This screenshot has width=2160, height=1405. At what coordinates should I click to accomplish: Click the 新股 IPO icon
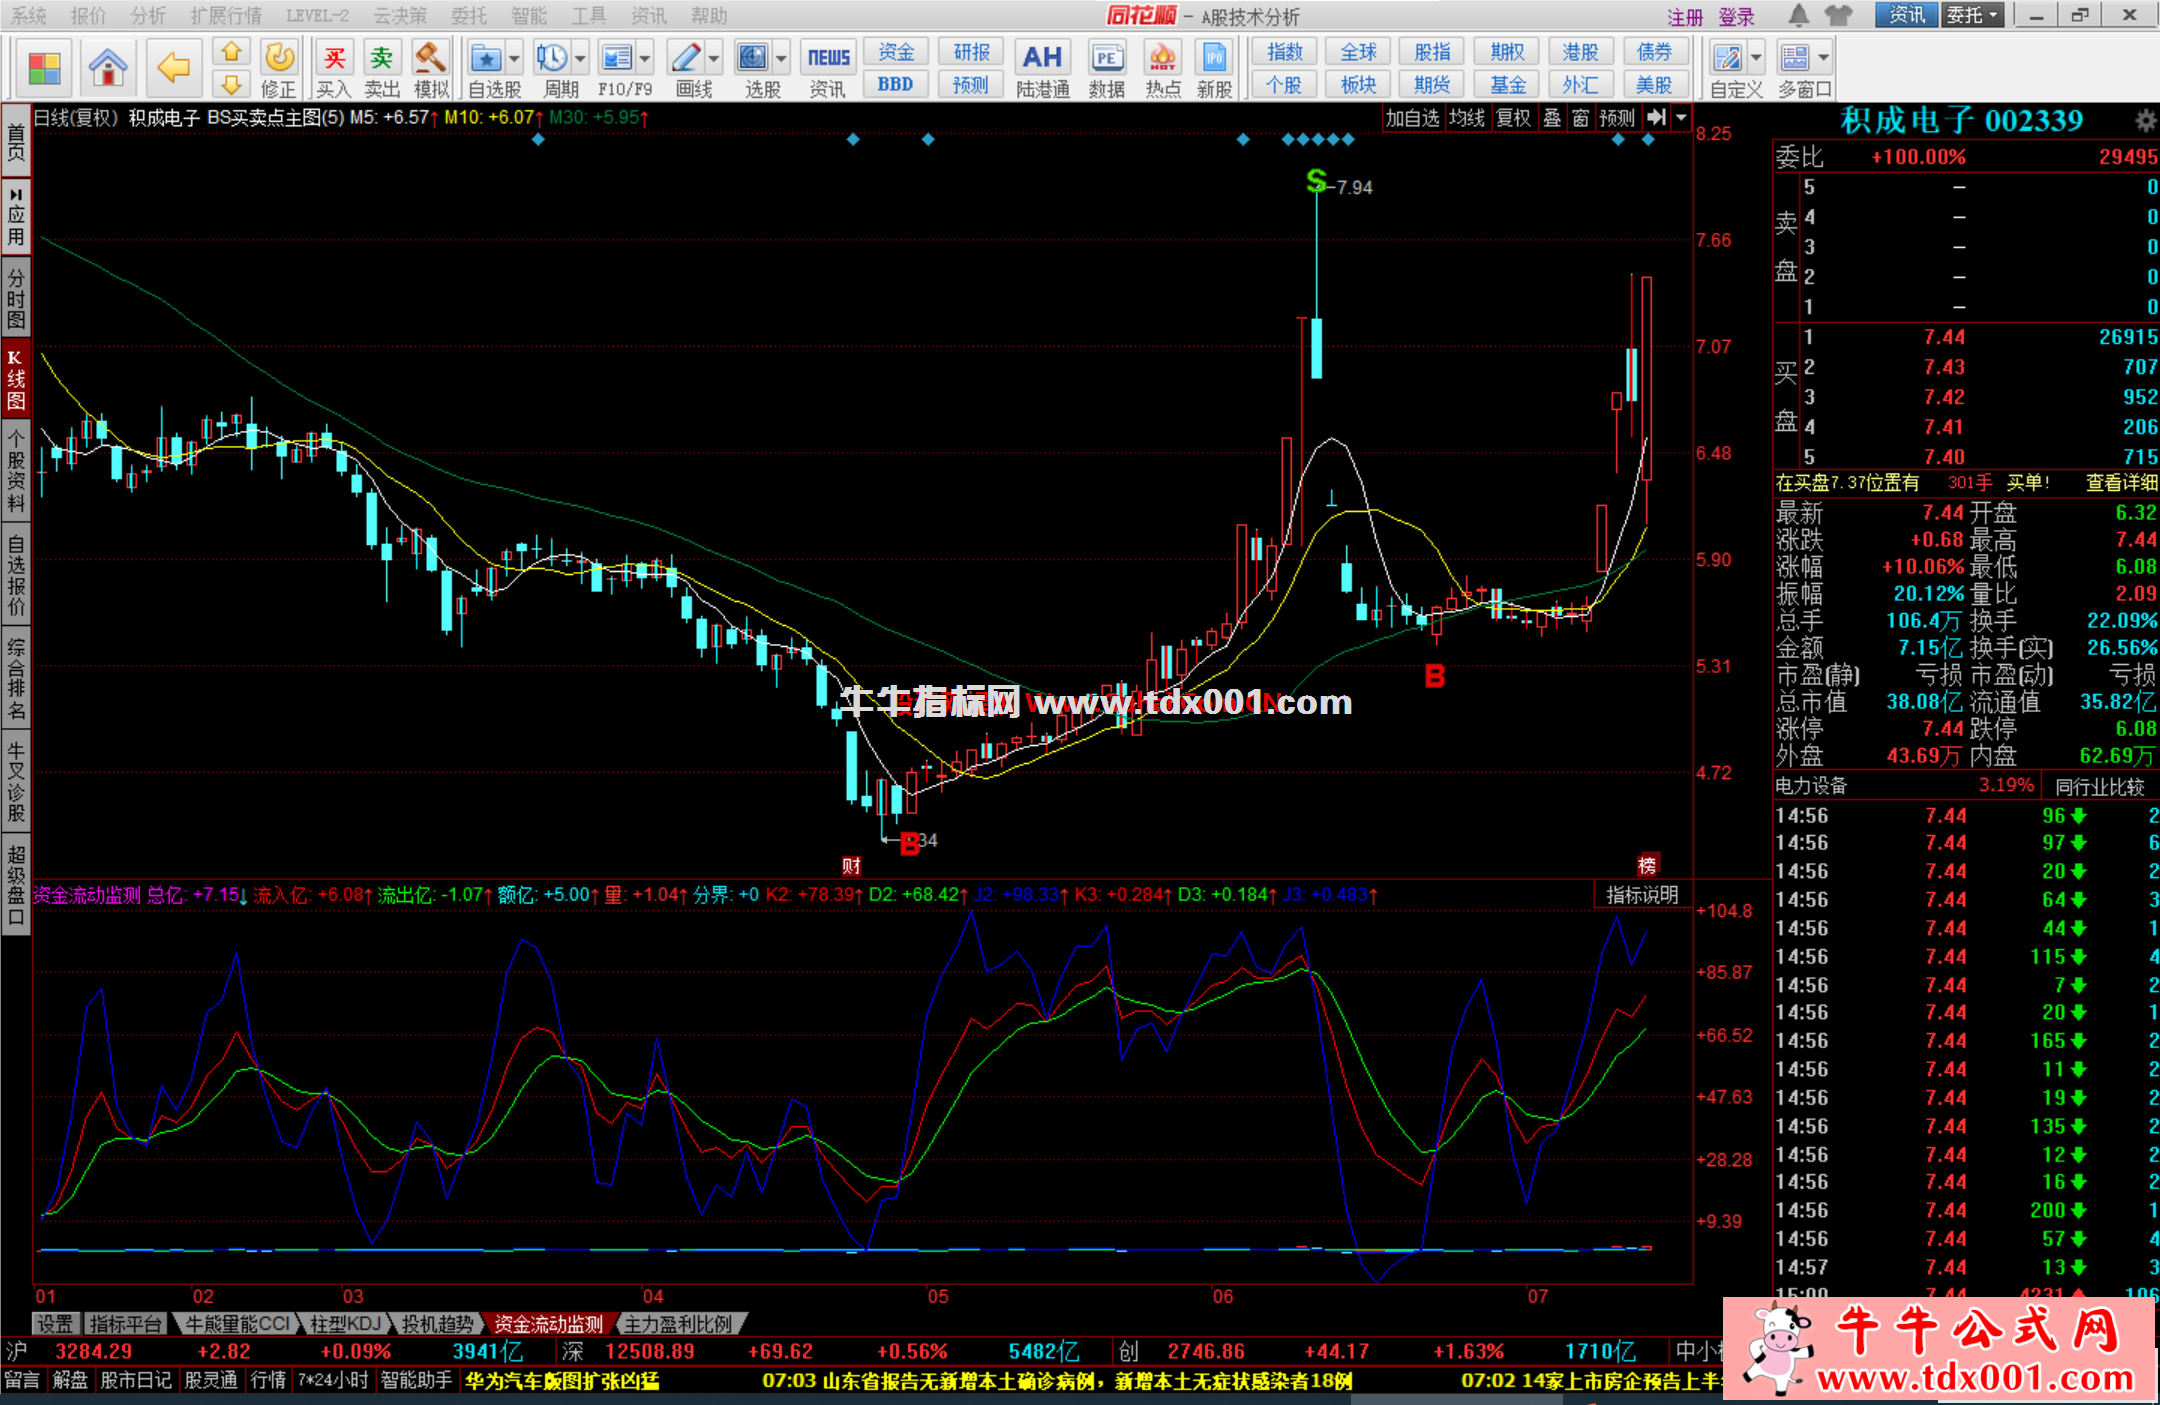coord(1214,58)
